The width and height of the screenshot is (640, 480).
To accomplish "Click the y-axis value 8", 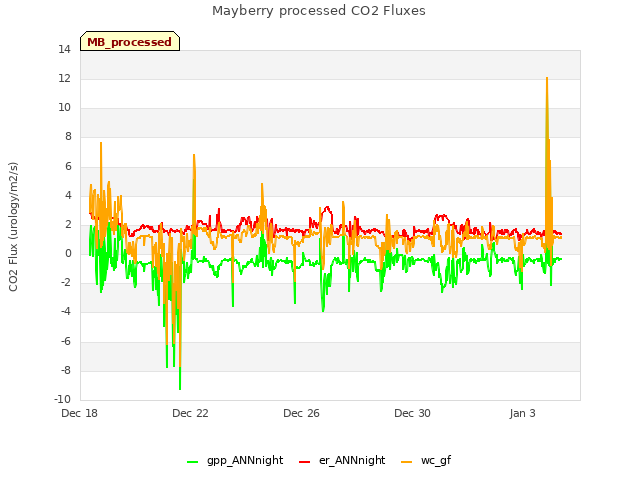I will point(68,137).
